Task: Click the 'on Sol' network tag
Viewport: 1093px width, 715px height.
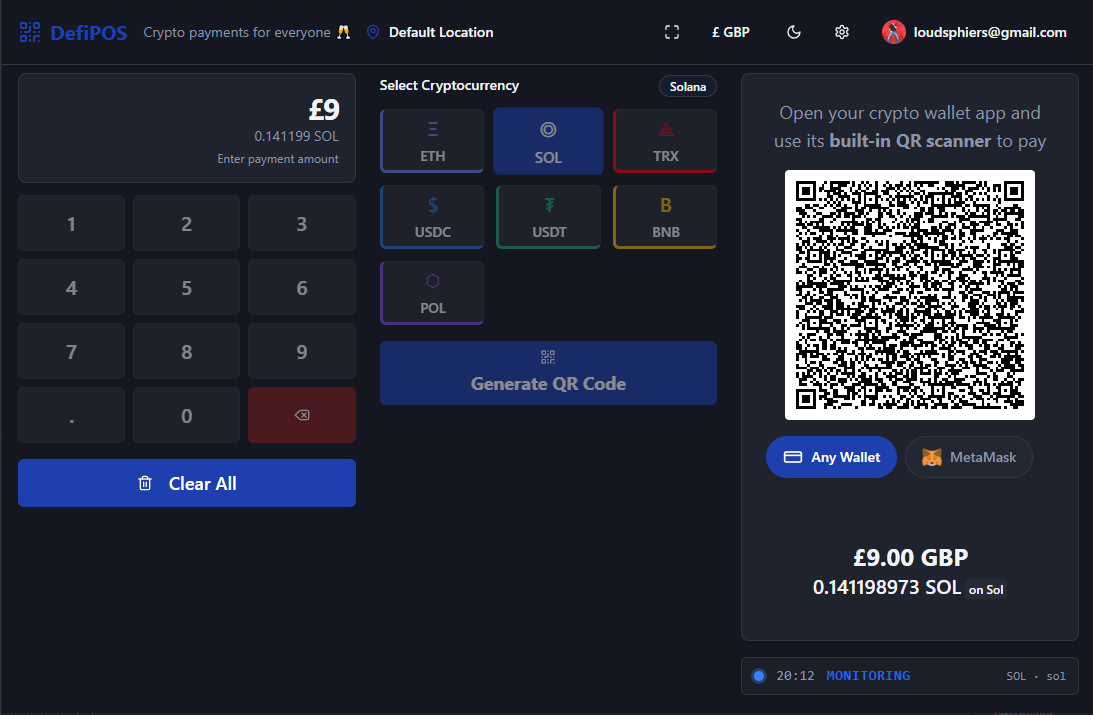Action: tap(986, 590)
